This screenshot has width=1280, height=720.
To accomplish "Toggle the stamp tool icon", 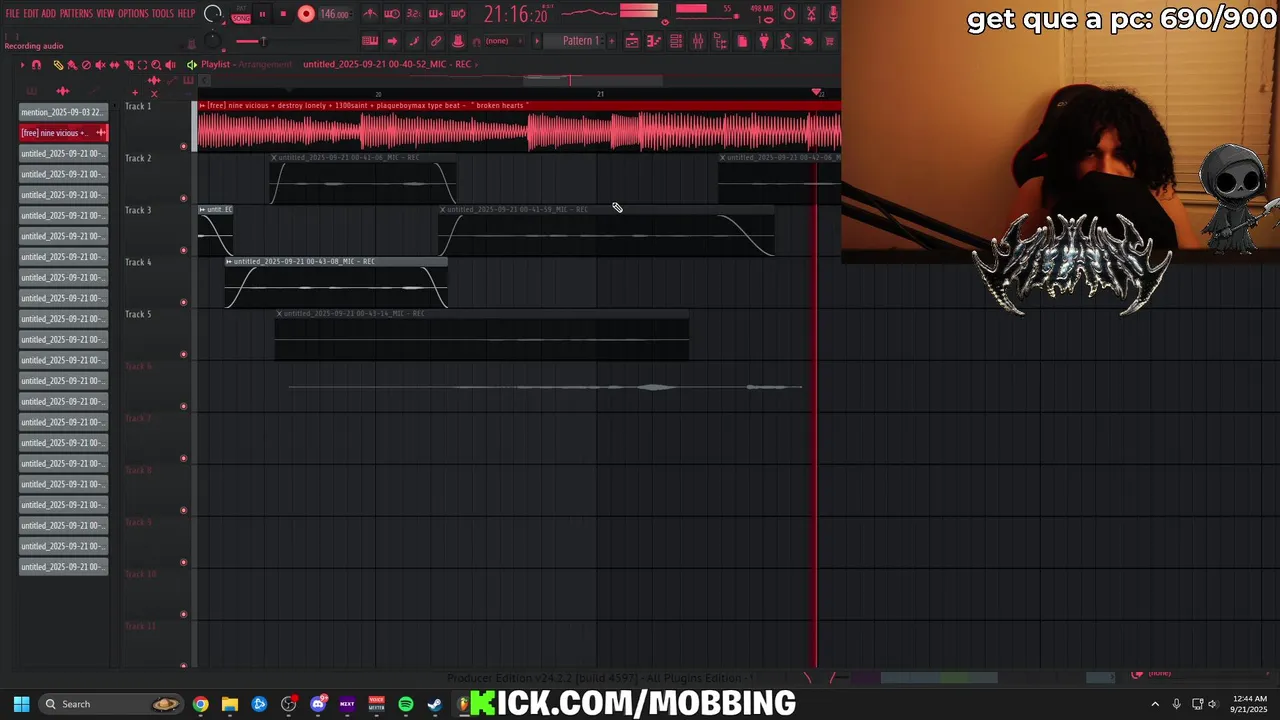I will (458, 41).
